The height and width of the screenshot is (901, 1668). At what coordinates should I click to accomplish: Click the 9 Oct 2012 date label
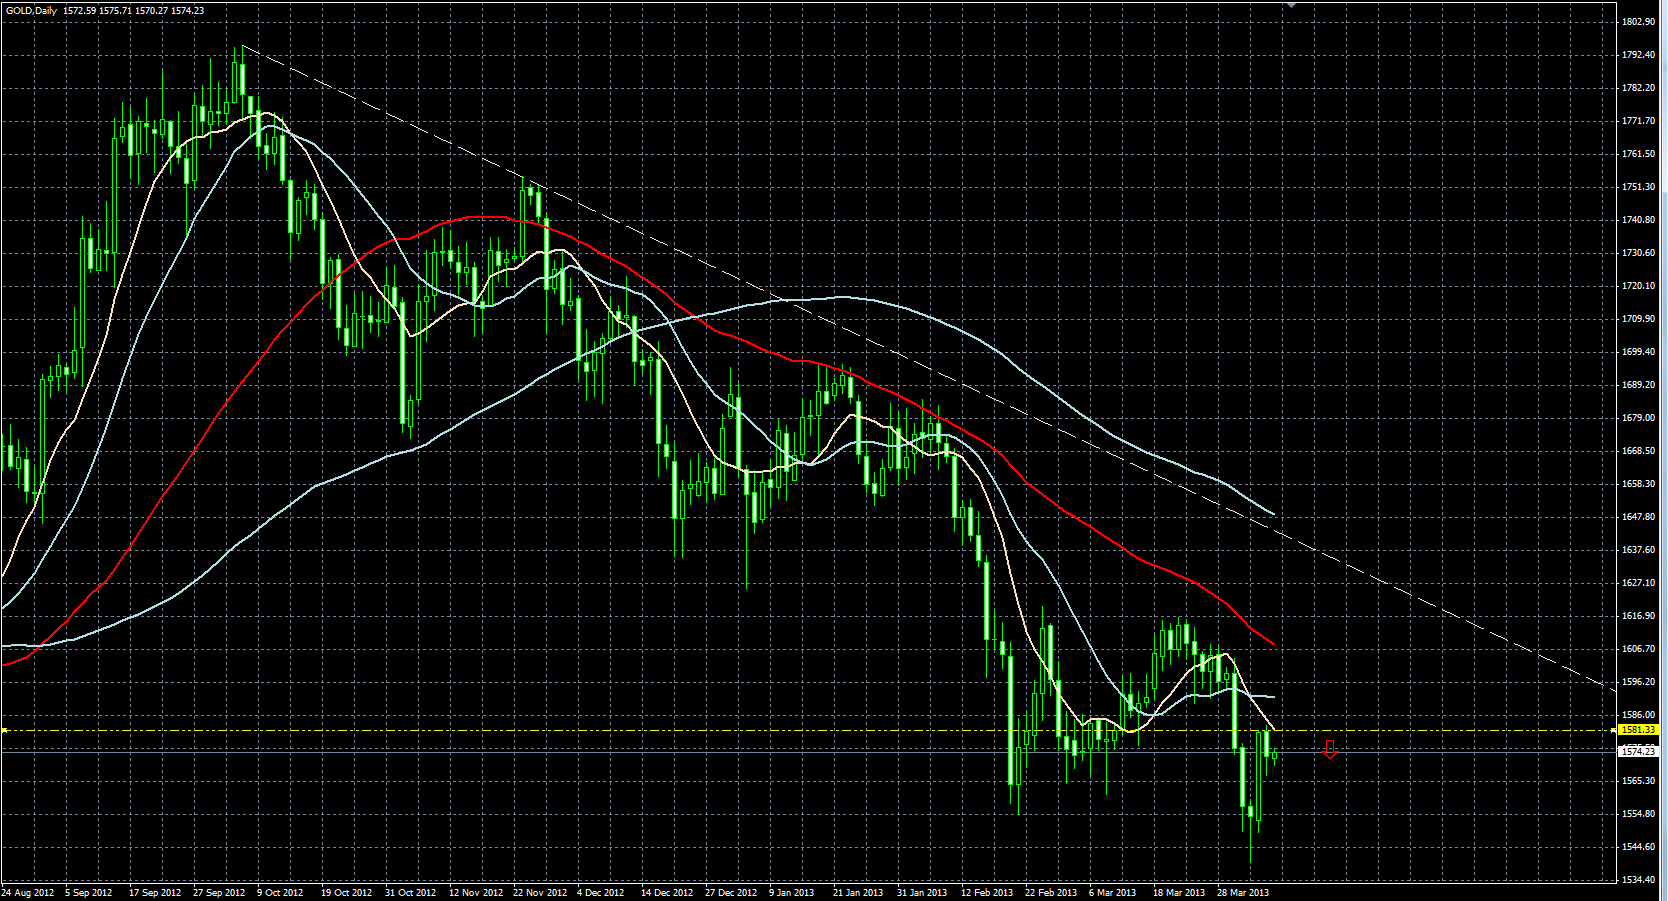coord(280,892)
